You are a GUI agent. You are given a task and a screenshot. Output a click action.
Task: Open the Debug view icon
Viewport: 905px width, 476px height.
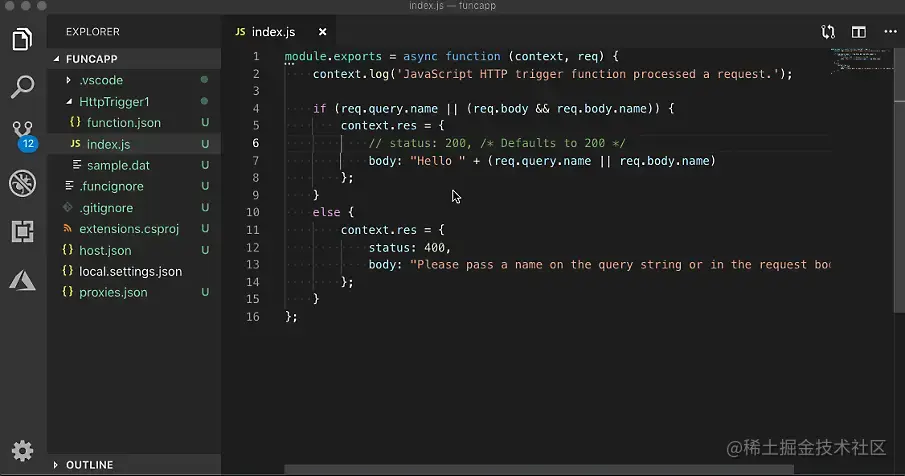(23, 183)
